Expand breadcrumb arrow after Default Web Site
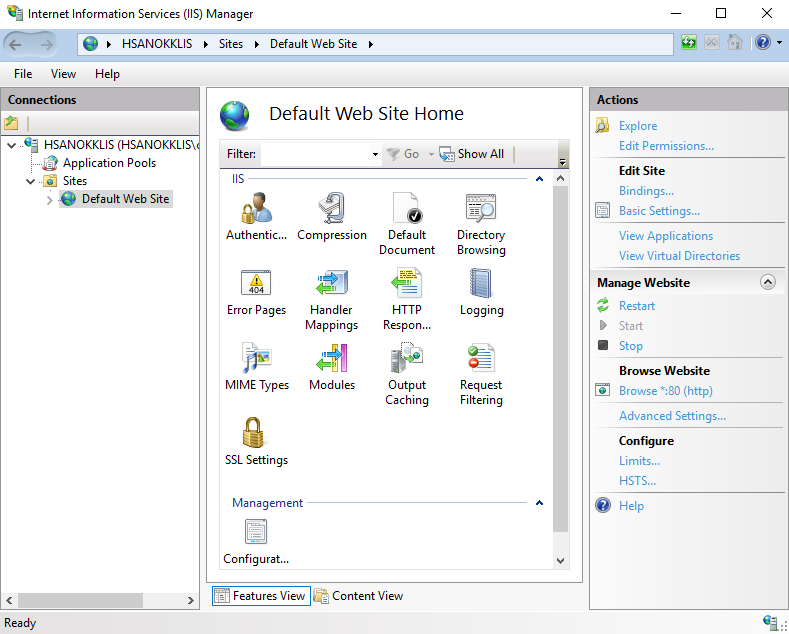The image size is (789, 634). pos(371,44)
